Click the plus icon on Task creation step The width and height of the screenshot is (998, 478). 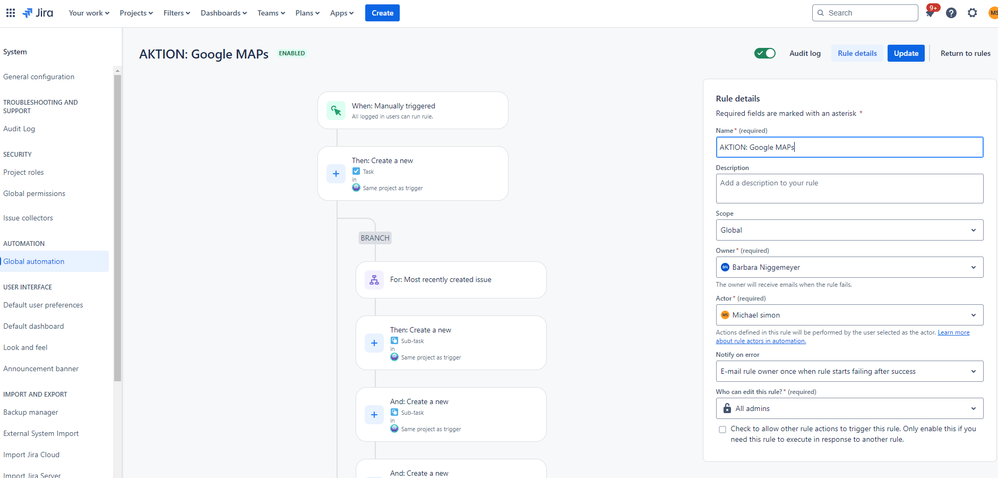pyautogui.click(x=336, y=173)
